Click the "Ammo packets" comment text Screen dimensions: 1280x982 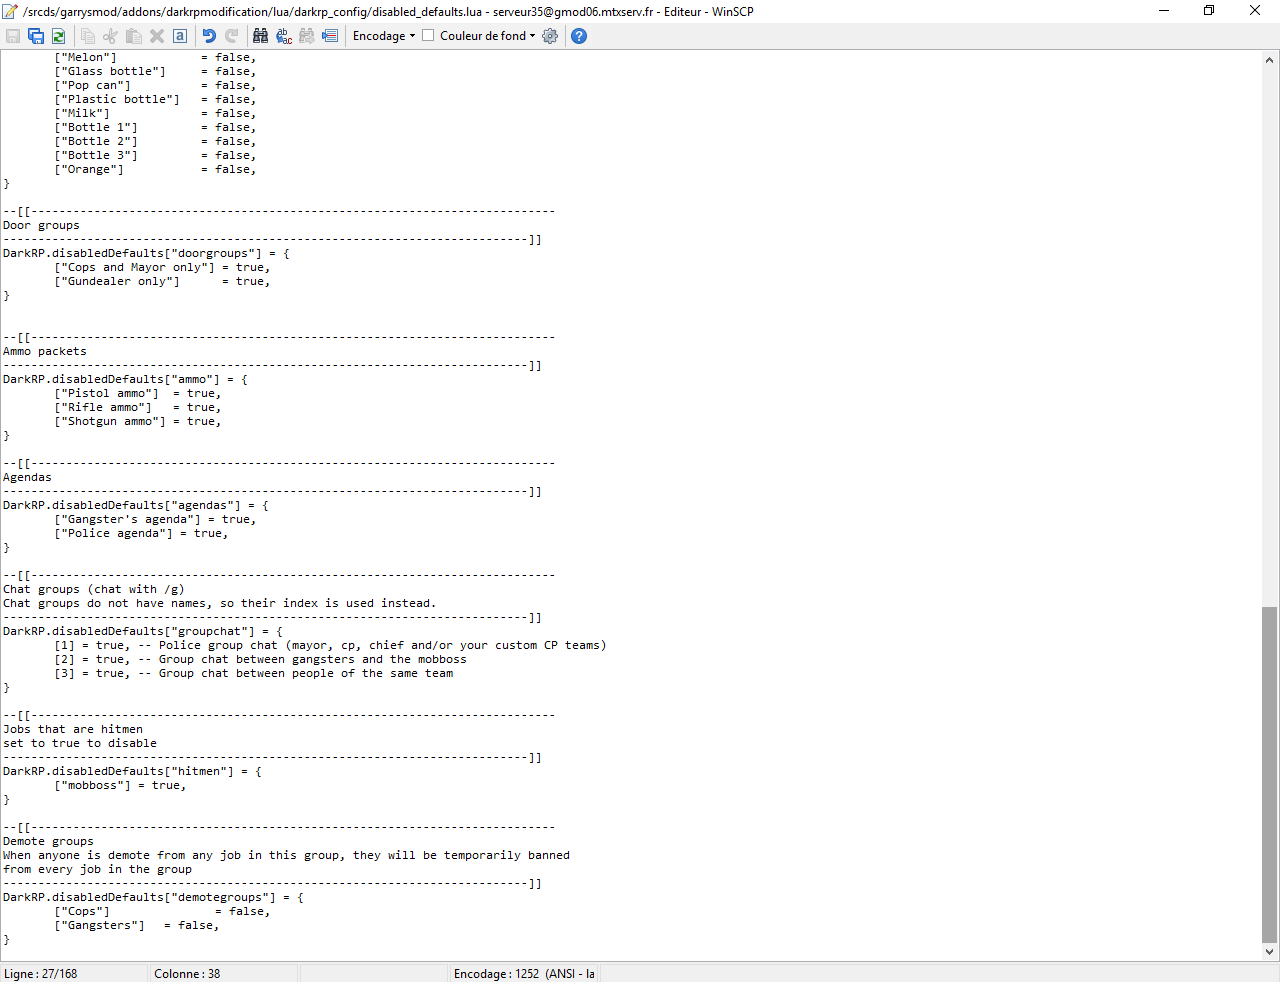click(45, 351)
